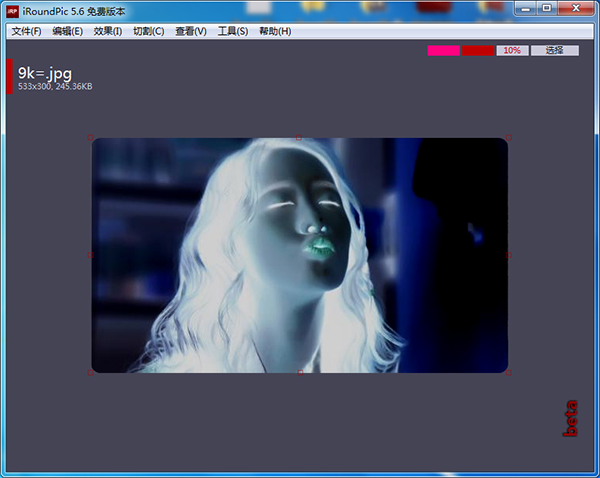Open the 查看(V) view menu
600x478 pixels.
coord(190,31)
